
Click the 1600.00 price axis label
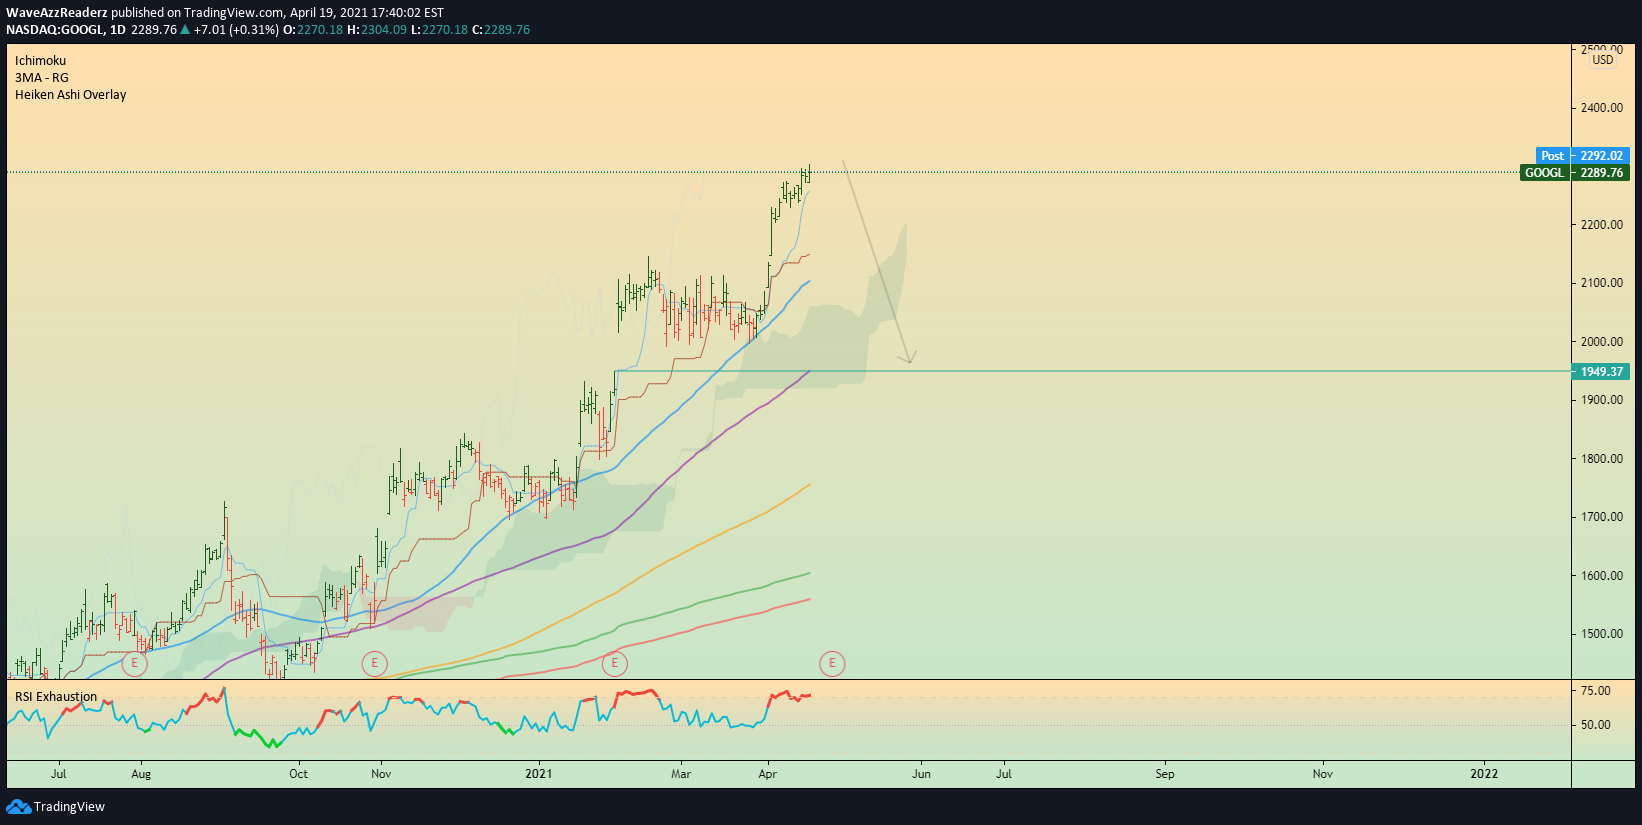(x=1602, y=576)
